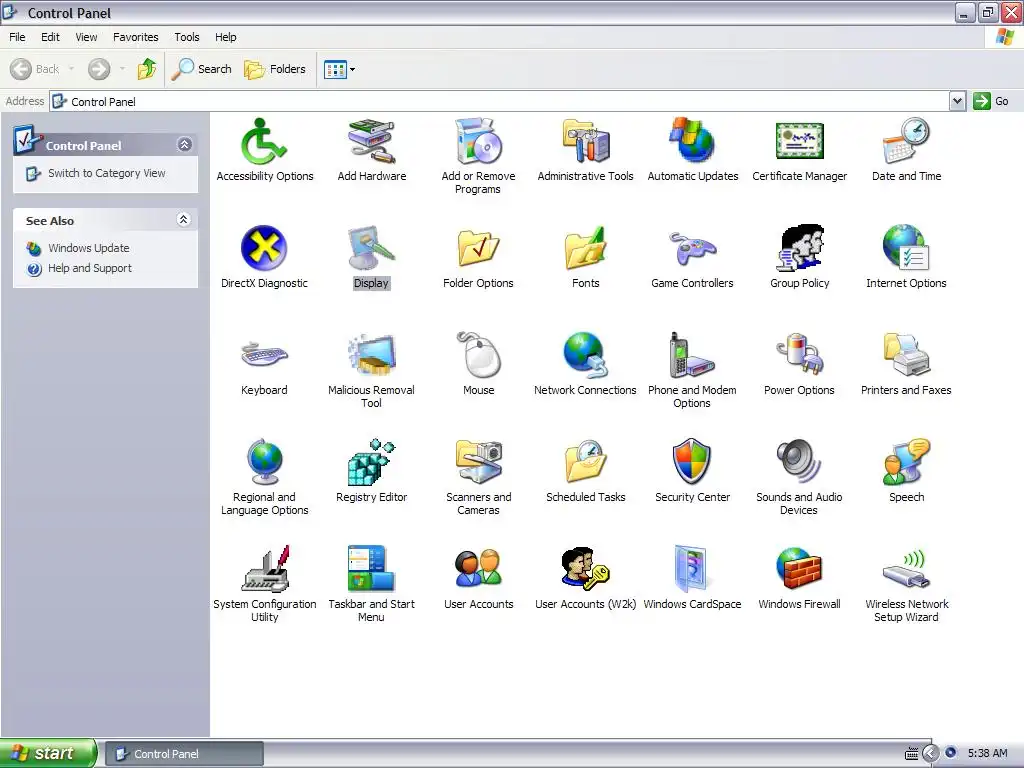1024x768 pixels.
Task: Collapse the Control Panel side pane section
Action: [x=185, y=145]
